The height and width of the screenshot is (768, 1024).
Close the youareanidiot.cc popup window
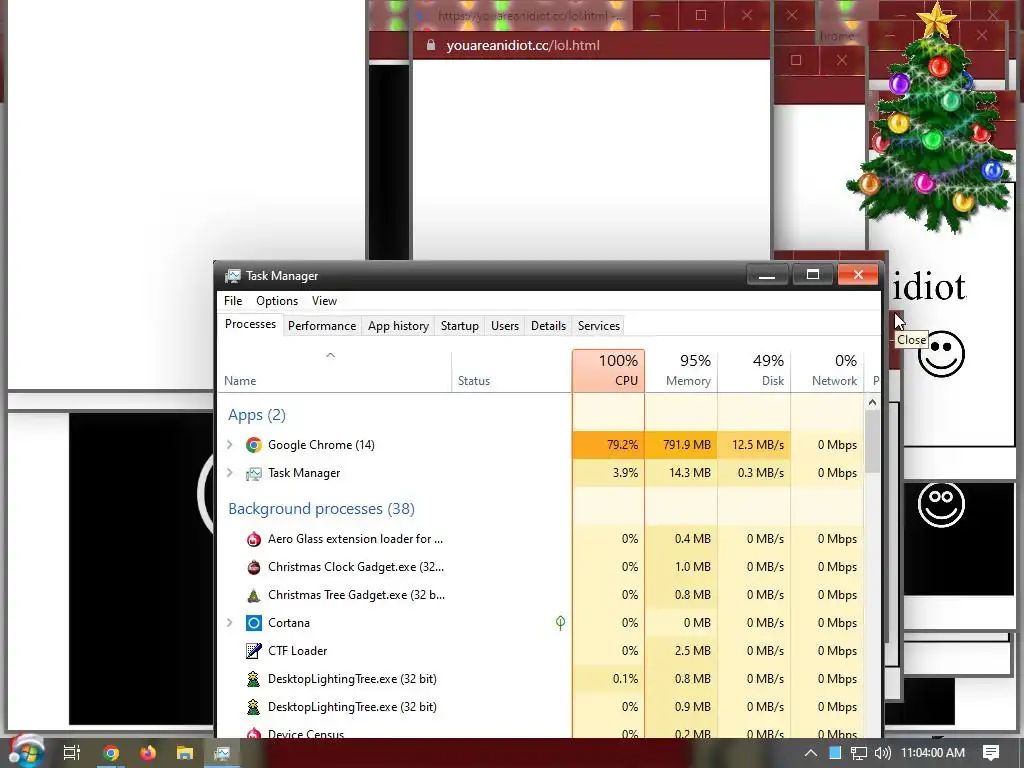pos(746,15)
